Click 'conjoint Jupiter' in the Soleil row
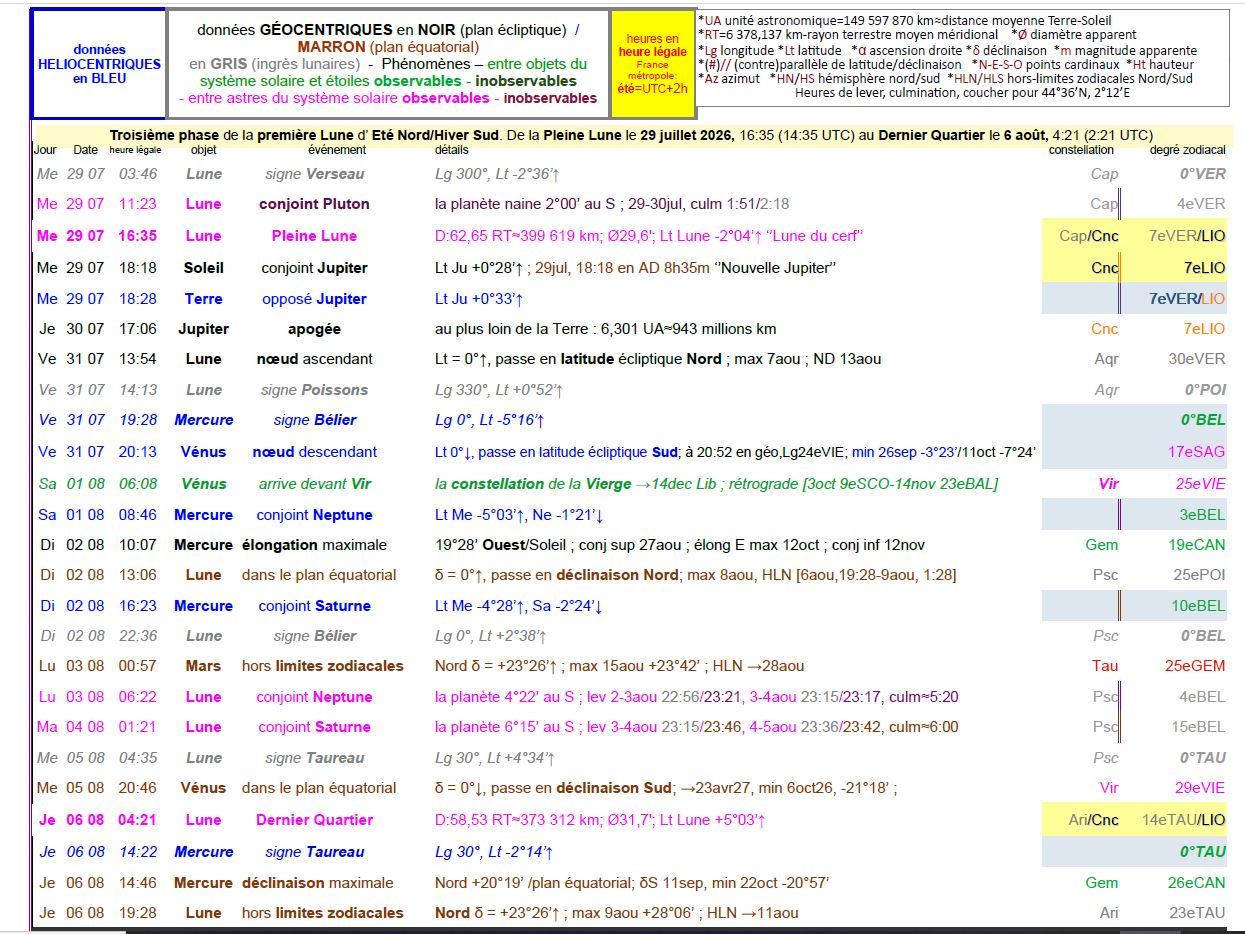Viewport: 1245px width, 934px height. pyautogui.click(x=314, y=268)
